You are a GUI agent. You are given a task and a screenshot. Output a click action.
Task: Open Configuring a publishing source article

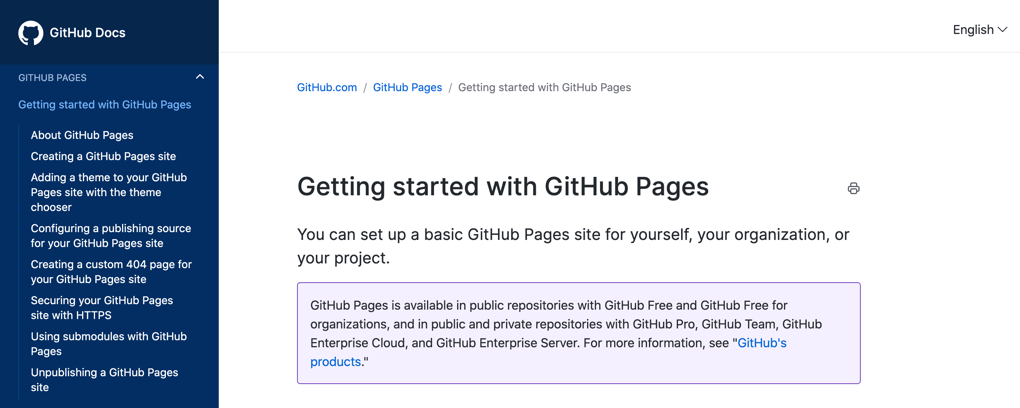[x=111, y=236]
